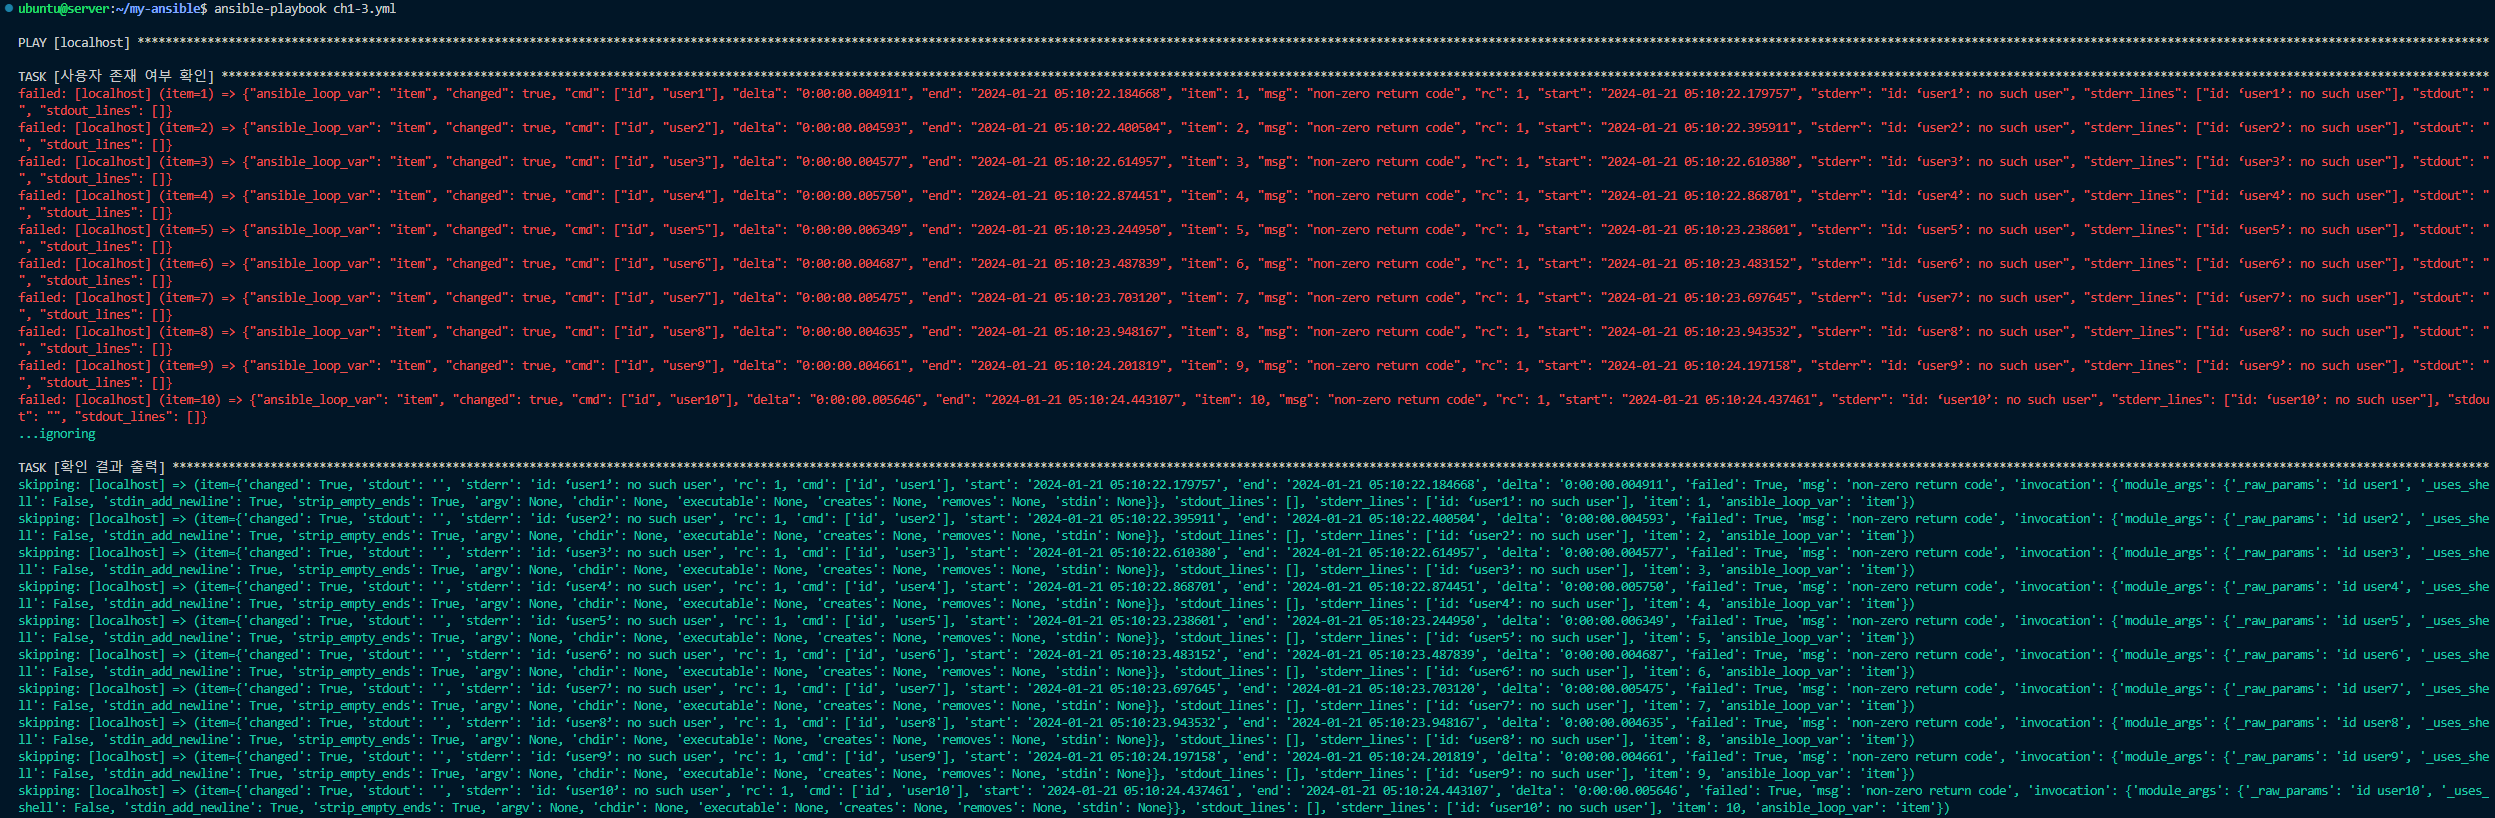Click delta "0:00:00.004911" in failed item=1 line
The width and height of the screenshot is (2495, 818).
click(854, 93)
